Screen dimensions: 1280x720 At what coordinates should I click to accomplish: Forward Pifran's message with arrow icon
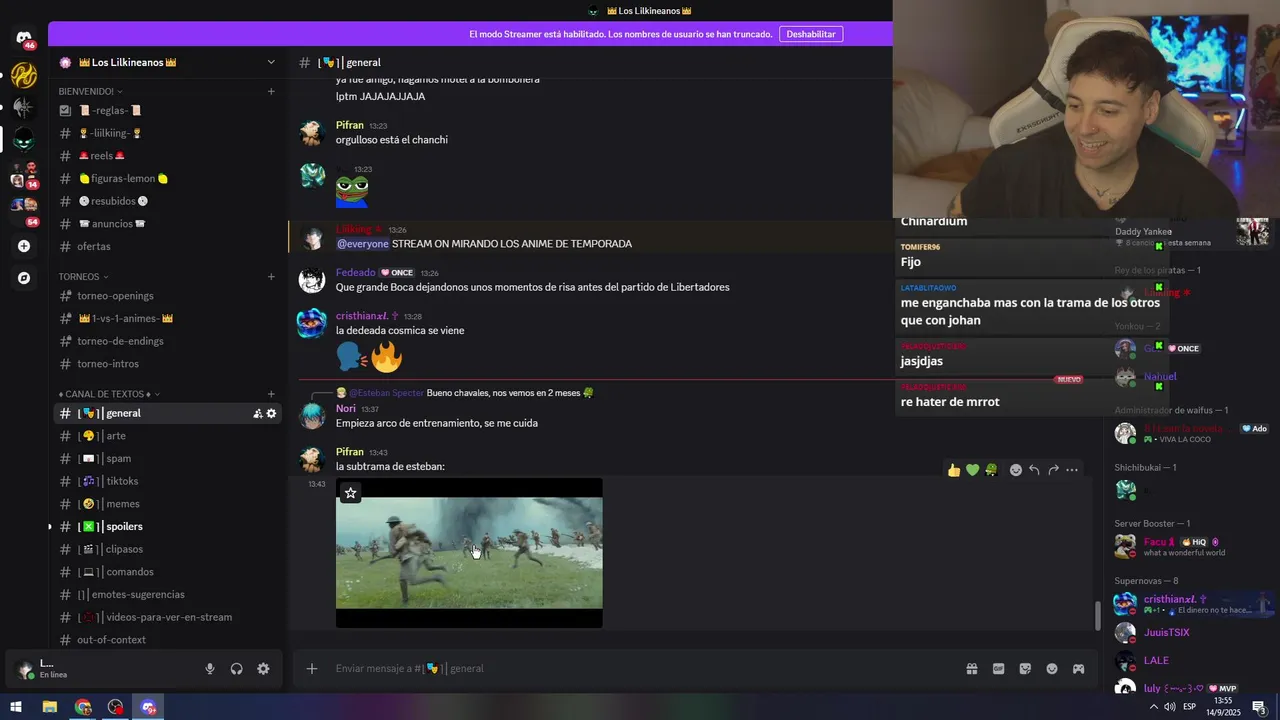pos(1053,470)
